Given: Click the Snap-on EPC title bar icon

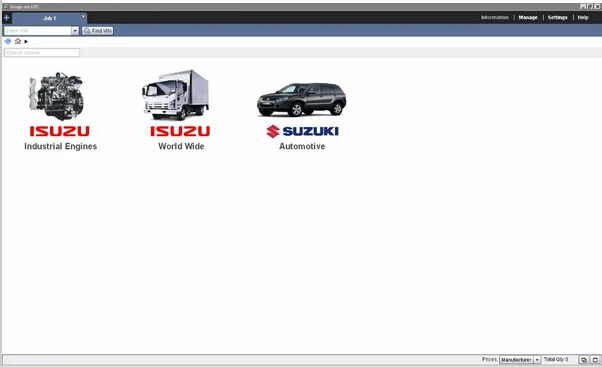Looking at the screenshot, I should coord(5,7).
